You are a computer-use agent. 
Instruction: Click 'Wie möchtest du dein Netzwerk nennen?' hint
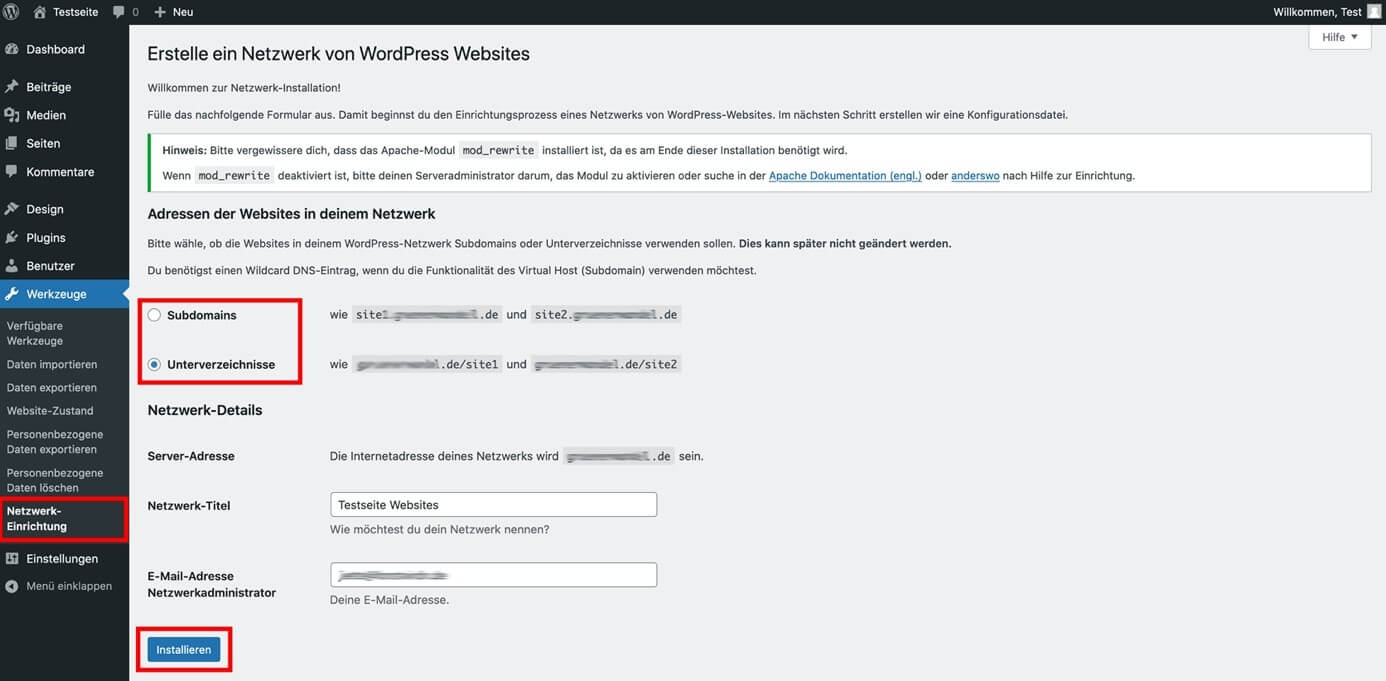(x=439, y=529)
